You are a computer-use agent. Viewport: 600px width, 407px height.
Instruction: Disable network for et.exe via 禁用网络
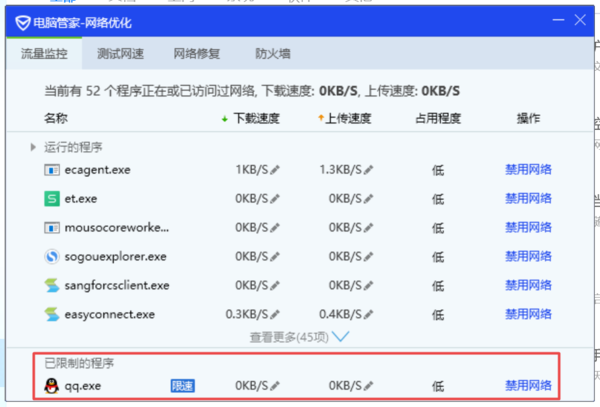528,199
